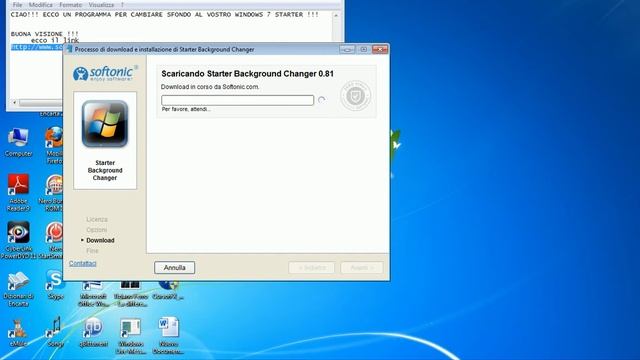Open the Windows Live Movie Maker shortcut
Screen dimensions: 640x360
coord(131,336)
